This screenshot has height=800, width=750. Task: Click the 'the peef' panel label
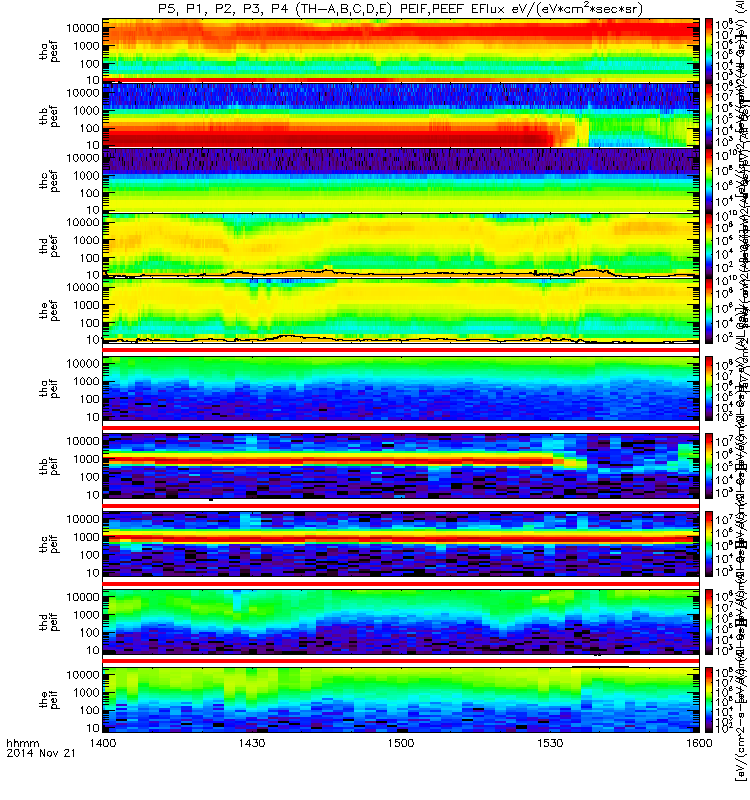[49, 311]
